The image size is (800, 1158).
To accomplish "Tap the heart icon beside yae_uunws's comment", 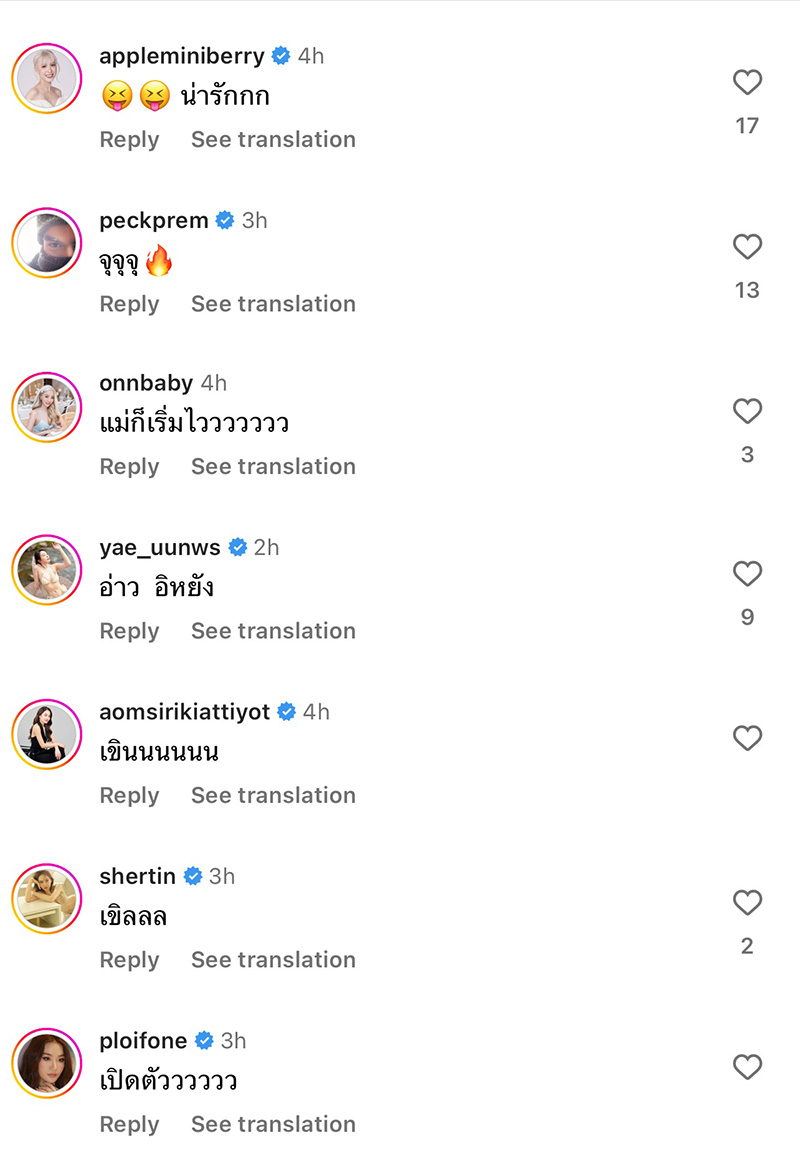I will [x=747, y=574].
